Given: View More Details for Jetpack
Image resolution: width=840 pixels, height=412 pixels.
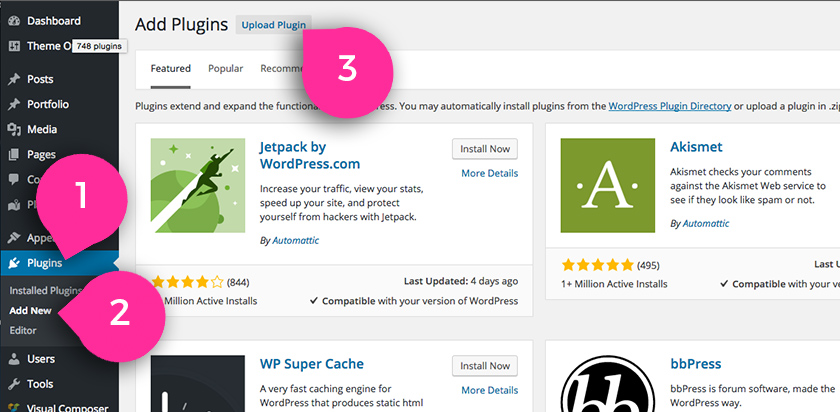Looking at the screenshot, I should pos(490,174).
